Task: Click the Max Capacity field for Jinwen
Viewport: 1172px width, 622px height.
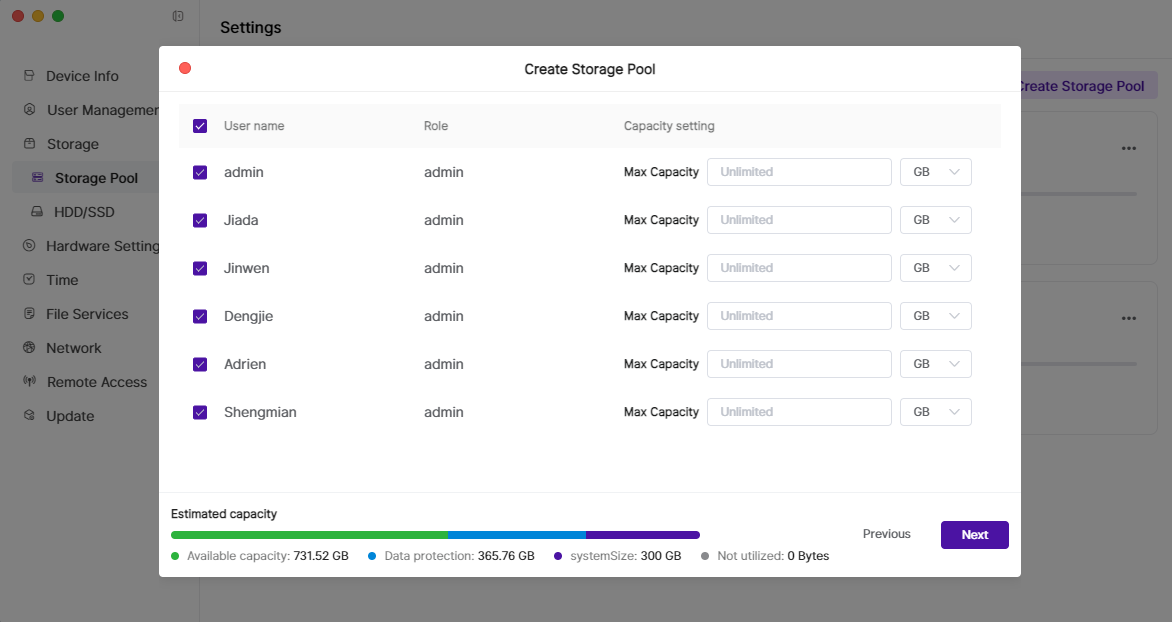Action: coord(799,268)
